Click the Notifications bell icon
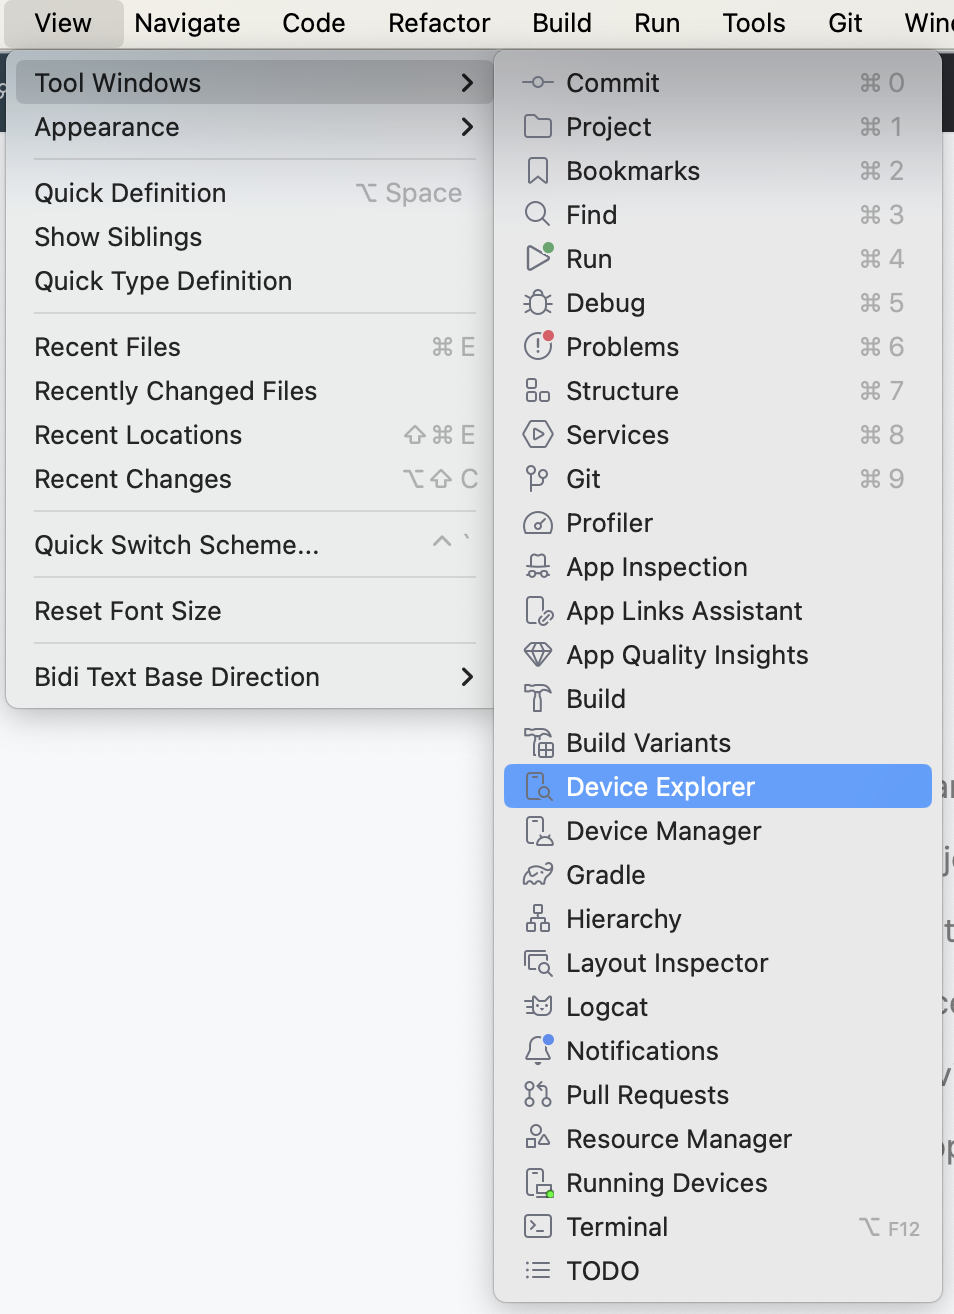Image resolution: width=954 pixels, height=1314 pixels. click(538, 1051)
